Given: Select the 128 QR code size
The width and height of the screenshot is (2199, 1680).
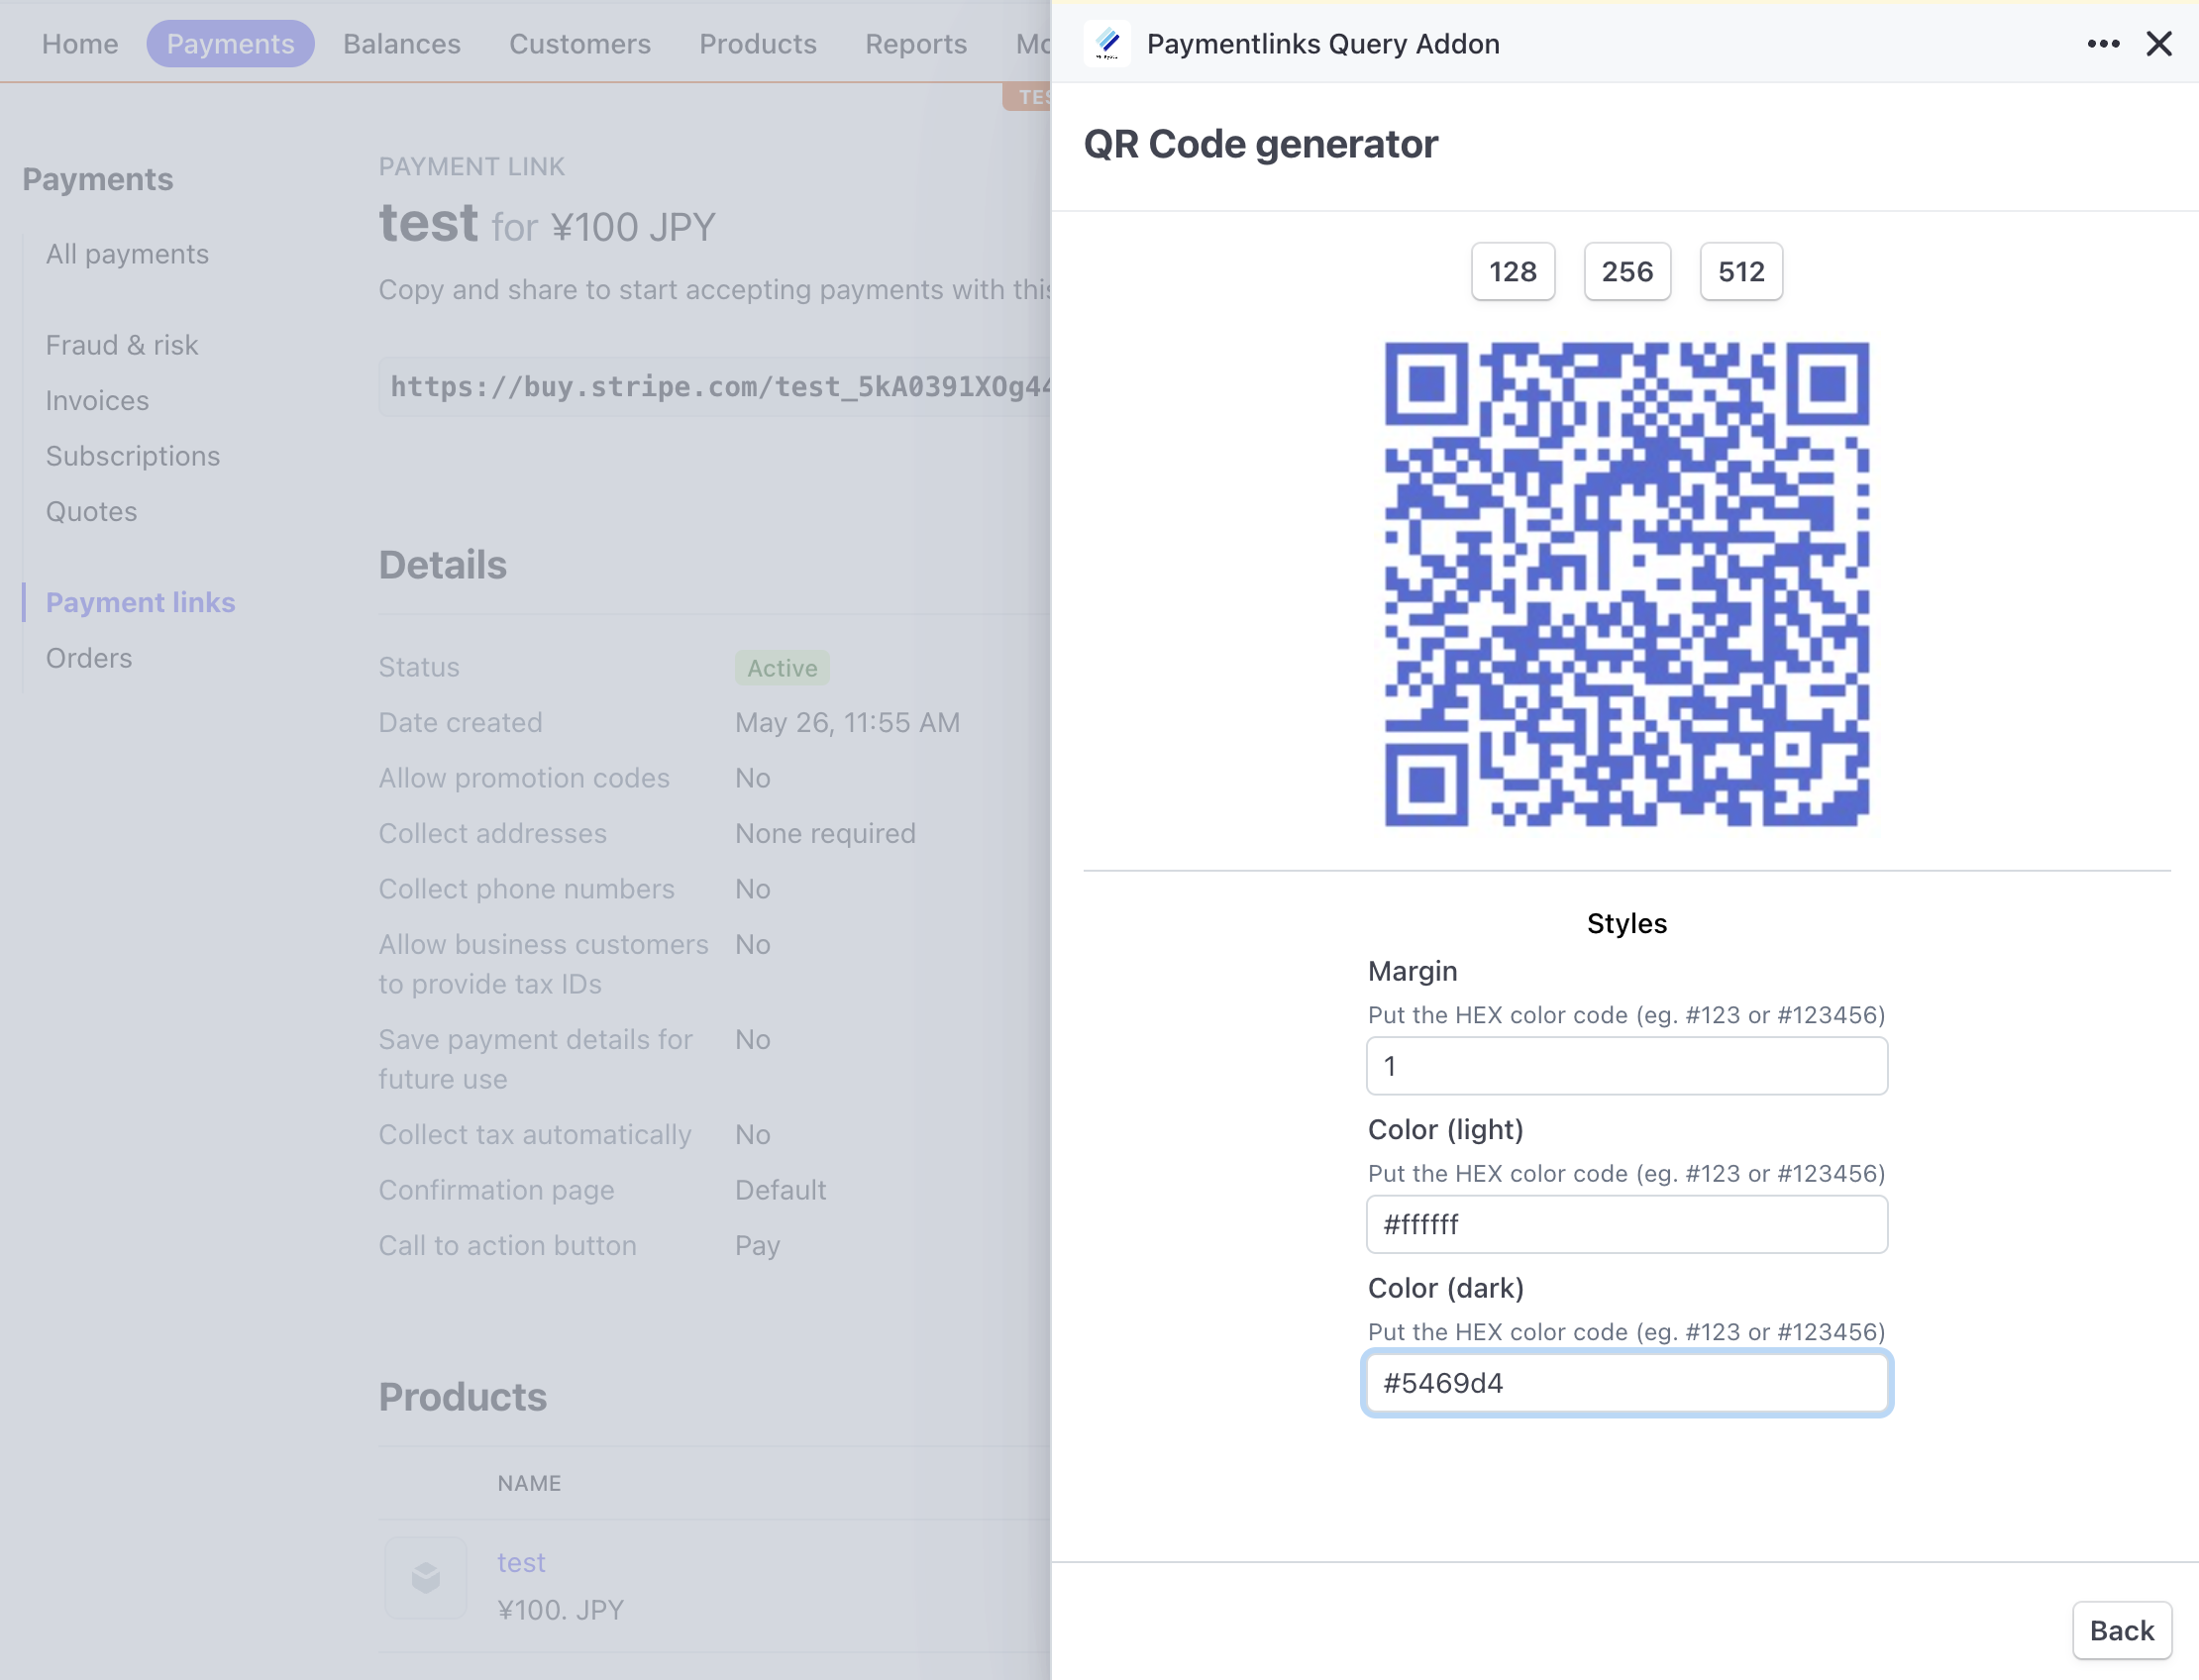Looking at the screenshot, I should 1512,271.
